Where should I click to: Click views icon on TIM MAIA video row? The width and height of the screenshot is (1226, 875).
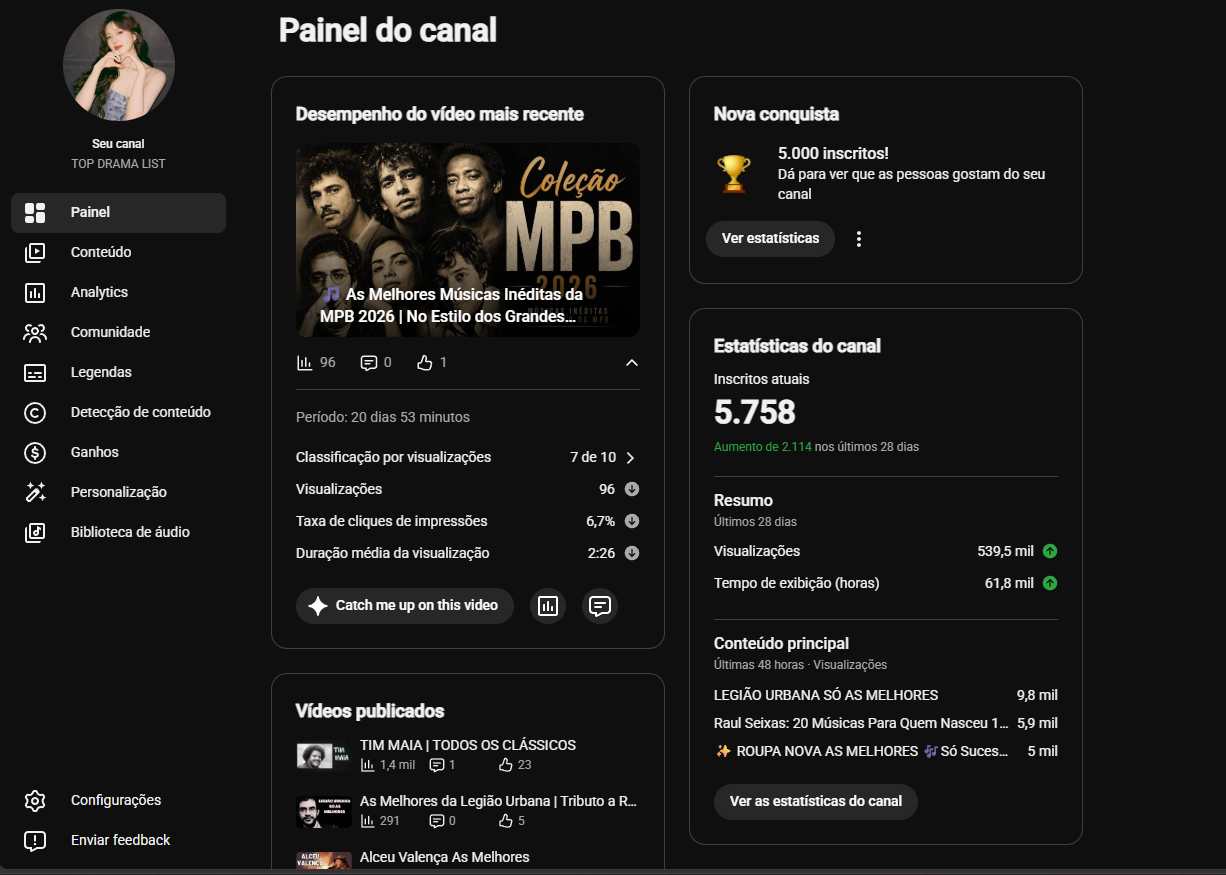click(x=367, y=765)
